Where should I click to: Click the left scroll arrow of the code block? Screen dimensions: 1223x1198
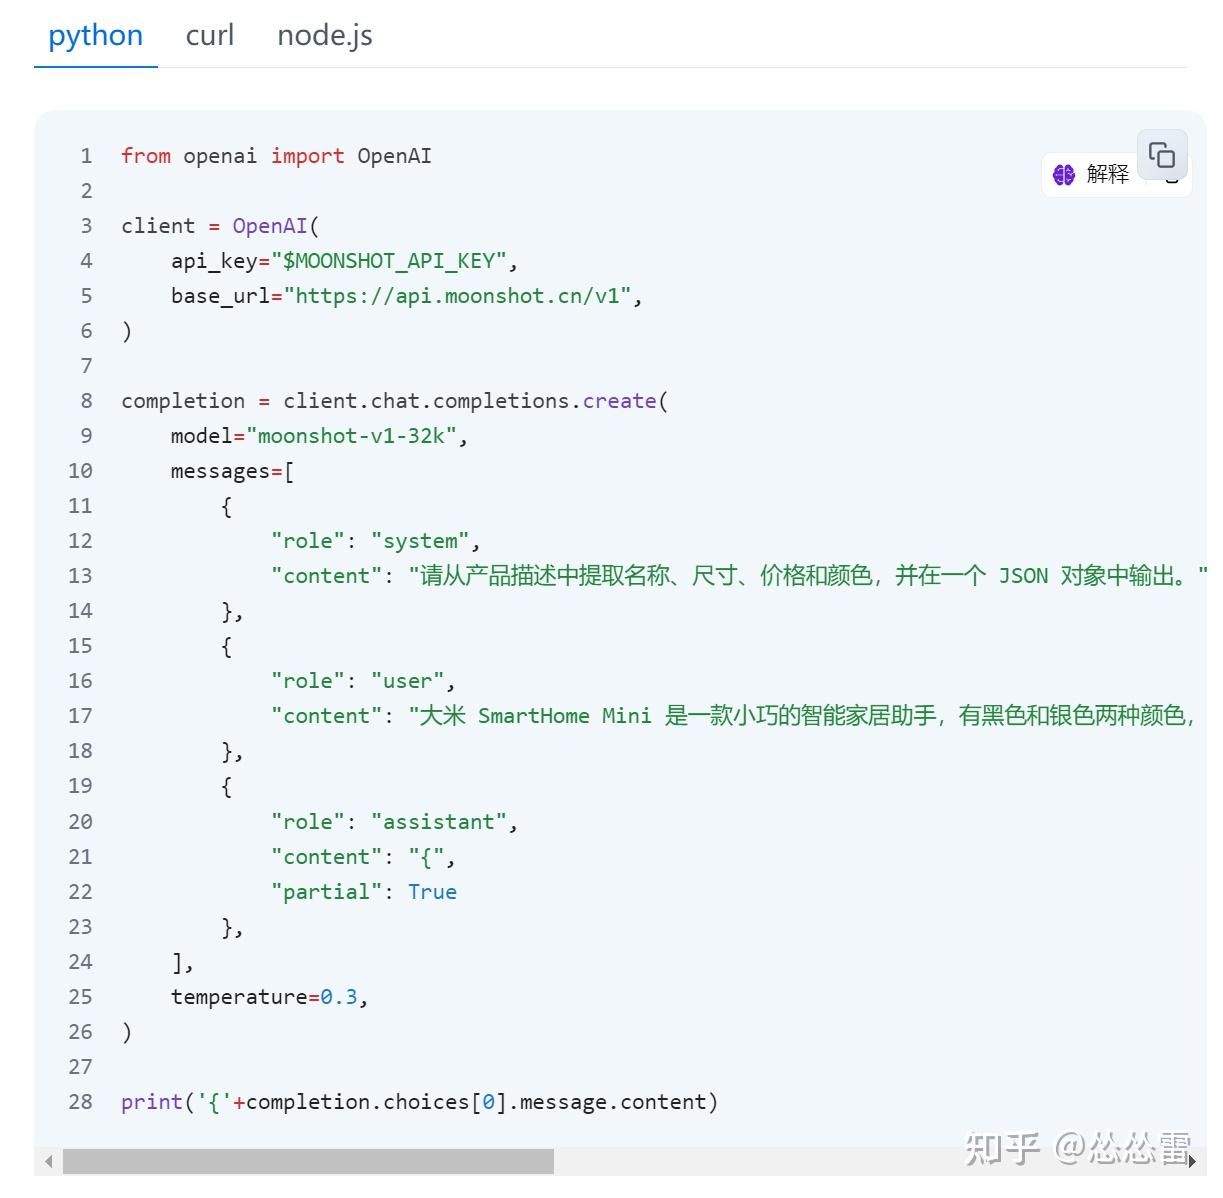coord(47,1161)
